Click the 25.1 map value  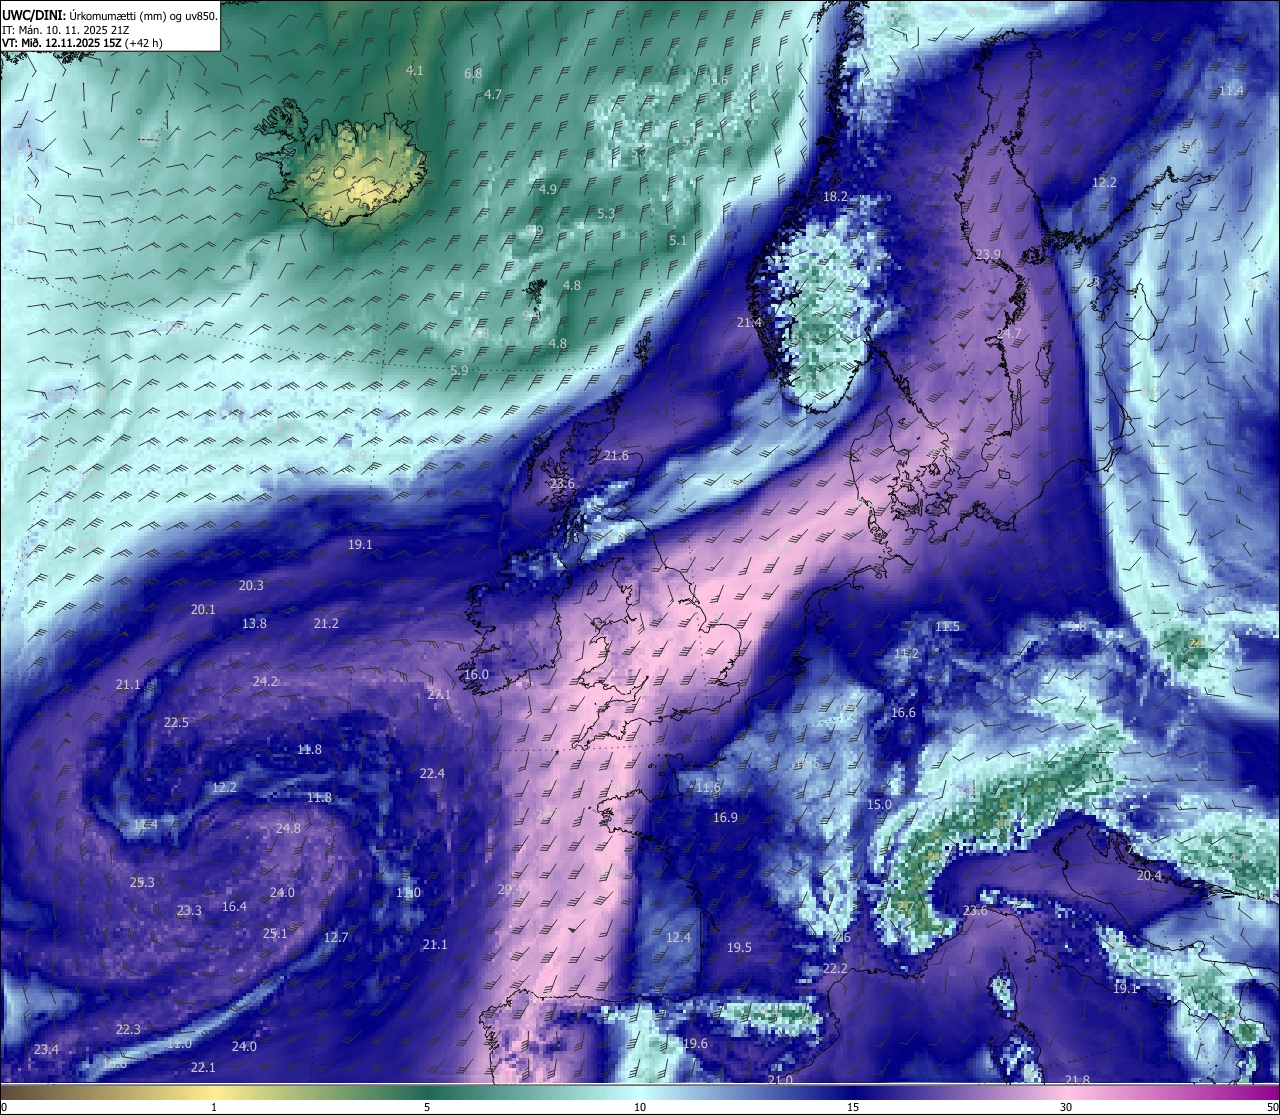[x=275, y=933]
